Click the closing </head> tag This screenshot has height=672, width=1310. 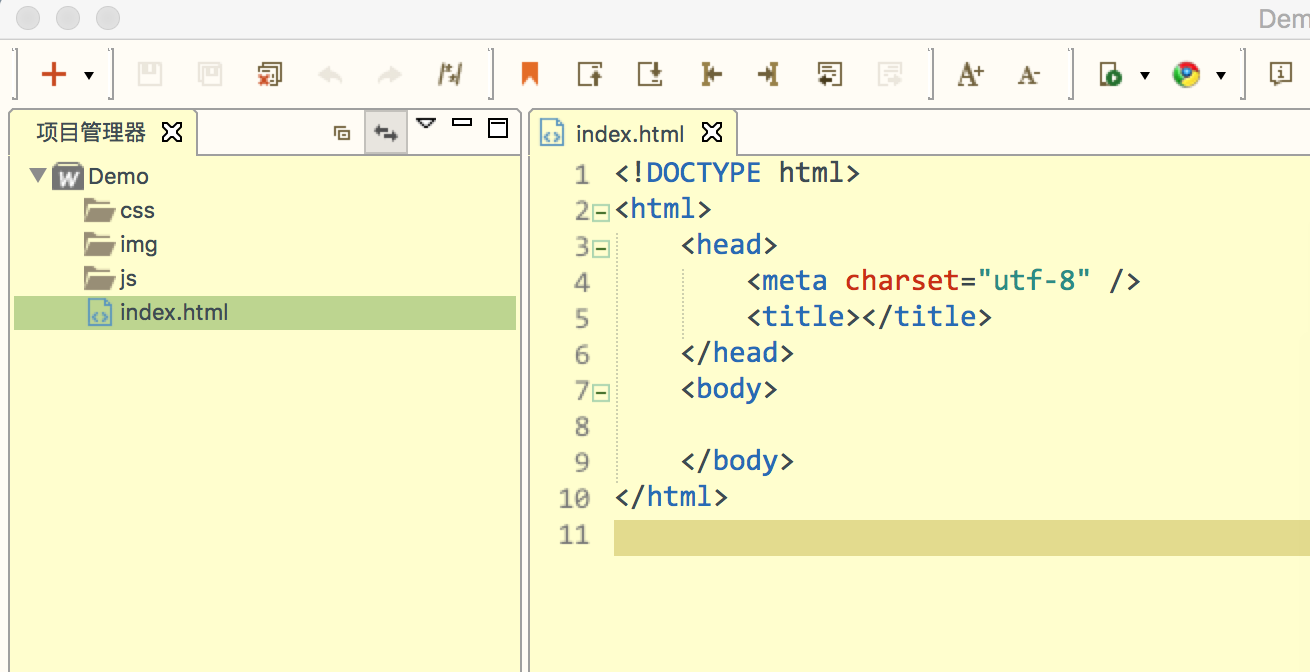pos(737,353)
